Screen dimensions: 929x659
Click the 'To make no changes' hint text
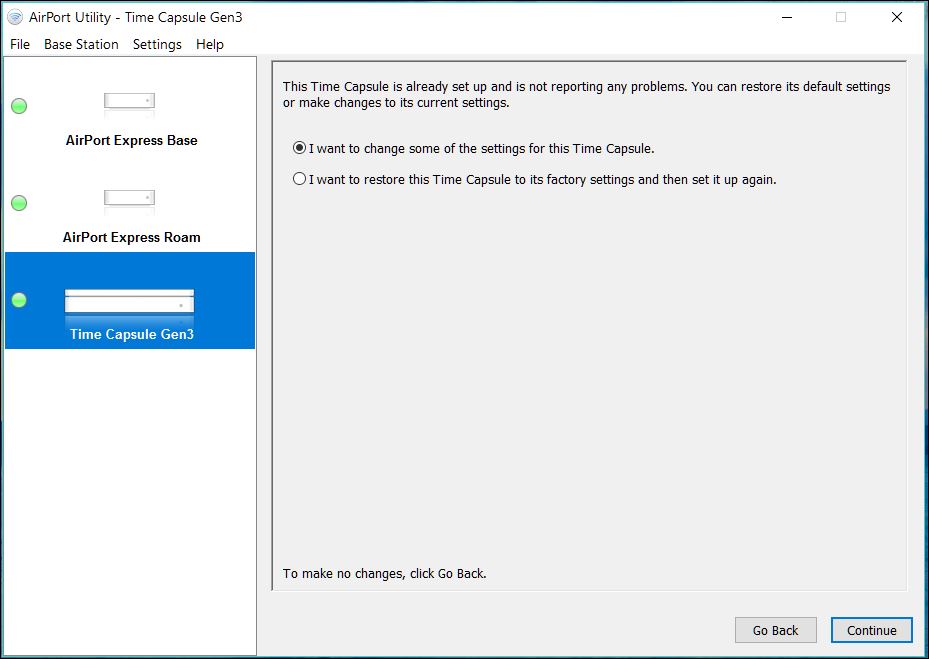(385, 574)
